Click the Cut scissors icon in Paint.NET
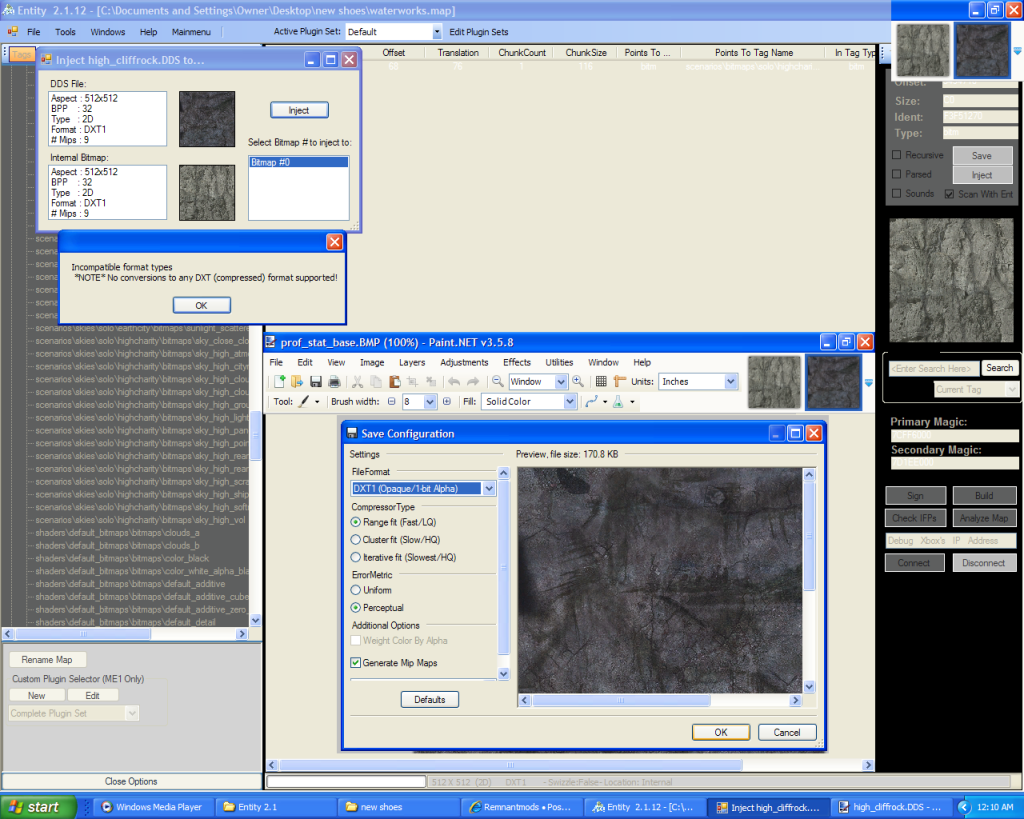This screenshot has width=1024, height=819. coord(357,382)
